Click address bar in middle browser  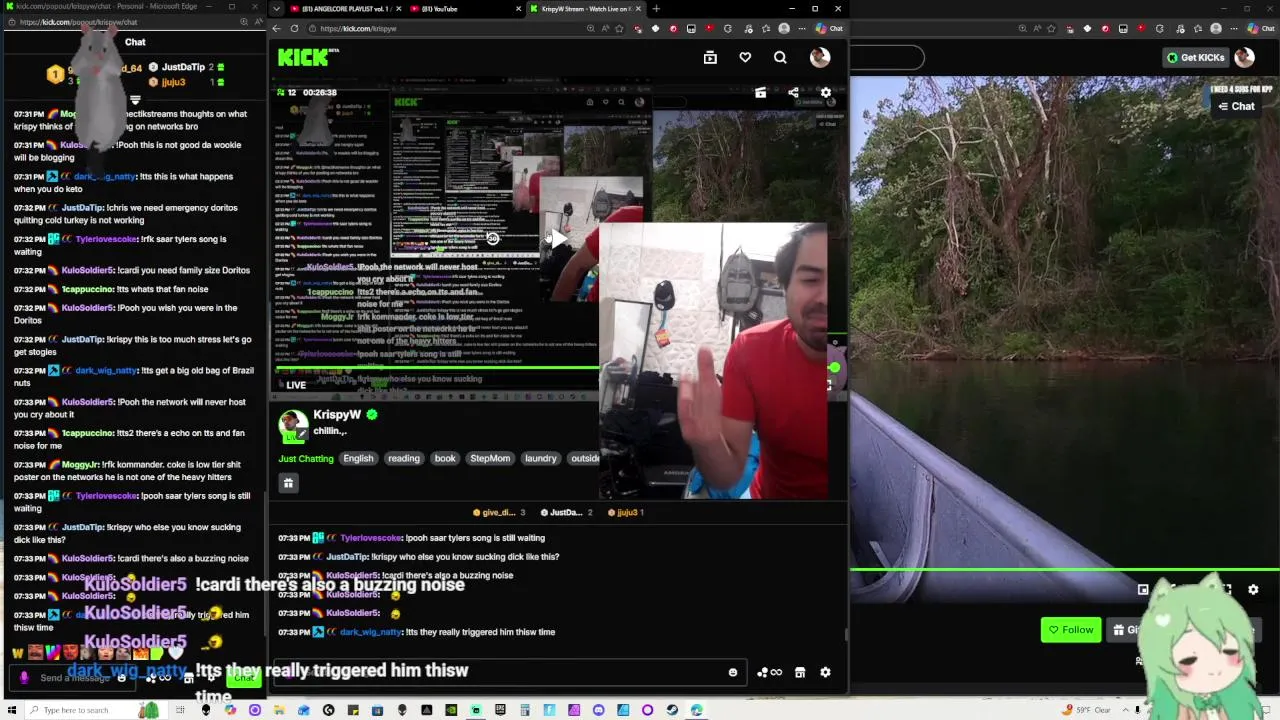point(450,28)
